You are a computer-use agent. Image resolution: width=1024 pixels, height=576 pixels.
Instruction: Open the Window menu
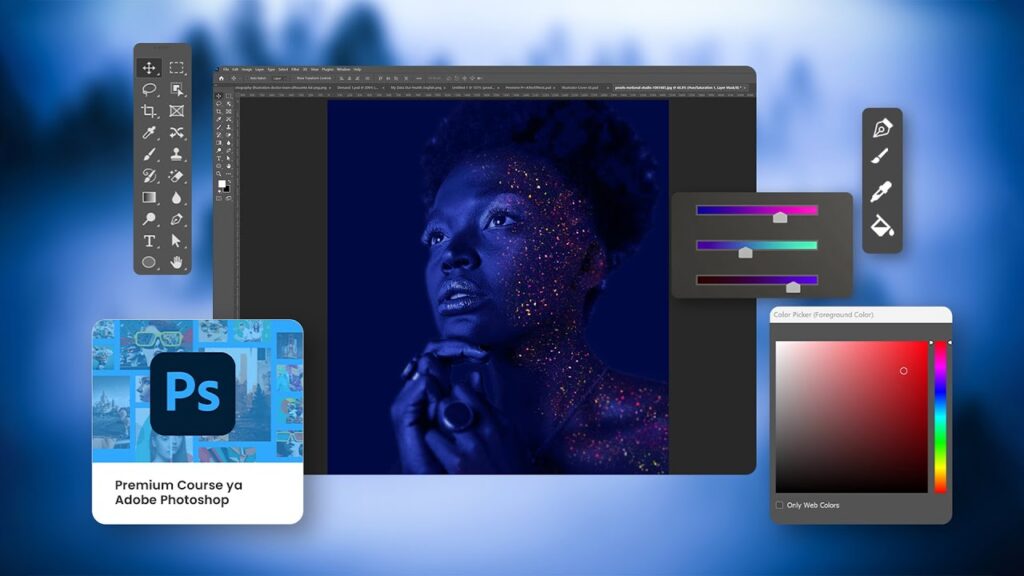343,69
